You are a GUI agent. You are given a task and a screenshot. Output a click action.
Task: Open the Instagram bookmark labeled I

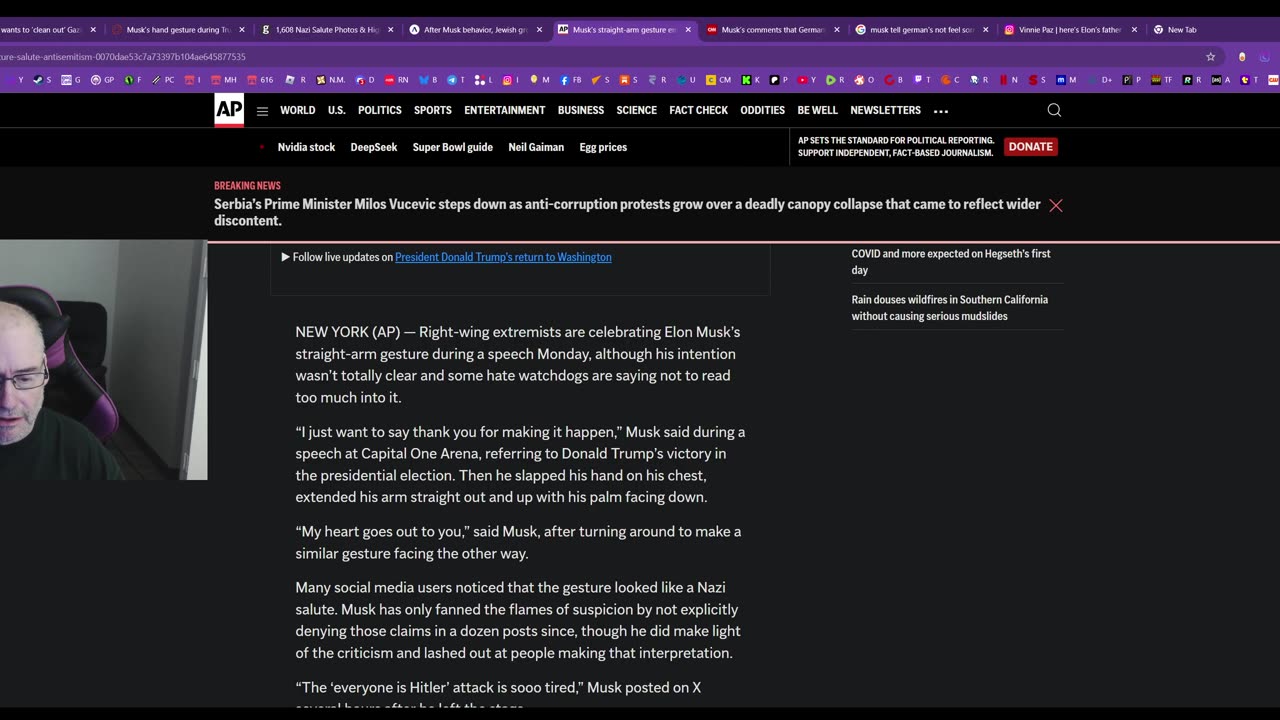511,80
